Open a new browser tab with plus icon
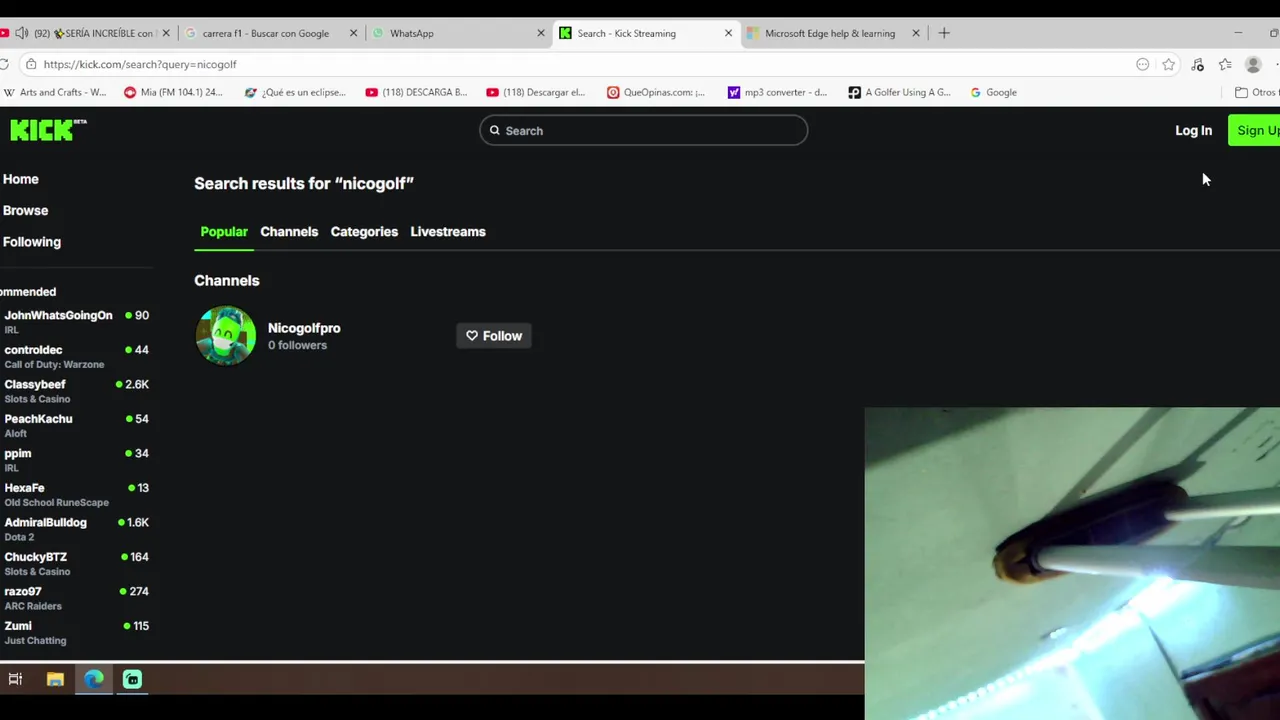1280x720 pixels. [x=944, y=33]
